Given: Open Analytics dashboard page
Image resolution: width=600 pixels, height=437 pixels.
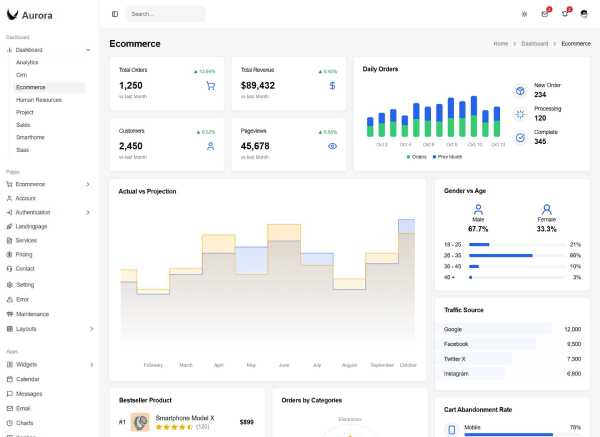Looking at the screenshot, I should (x=27, y=62).
